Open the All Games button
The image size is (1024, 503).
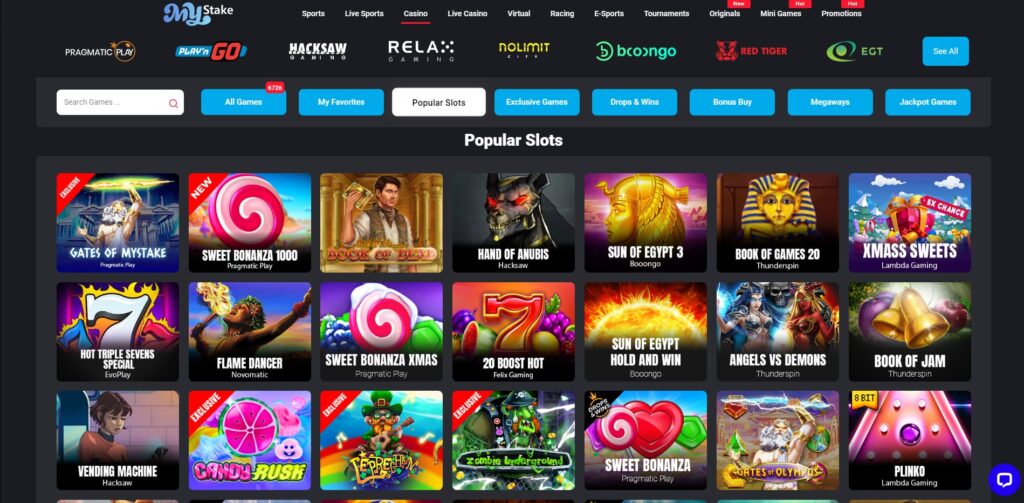tap(243, 102)
